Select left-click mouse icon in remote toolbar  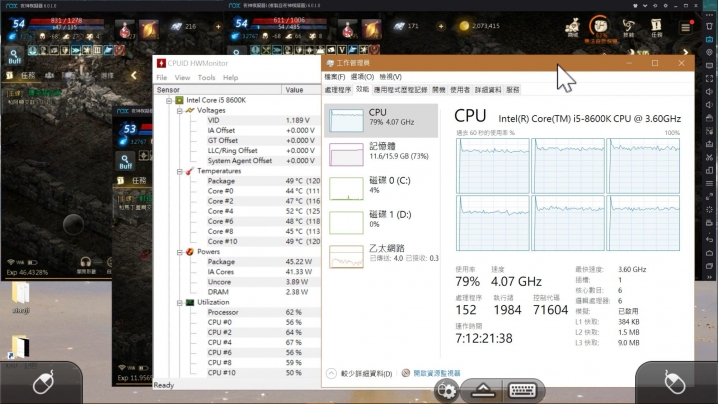pos(44,382)
